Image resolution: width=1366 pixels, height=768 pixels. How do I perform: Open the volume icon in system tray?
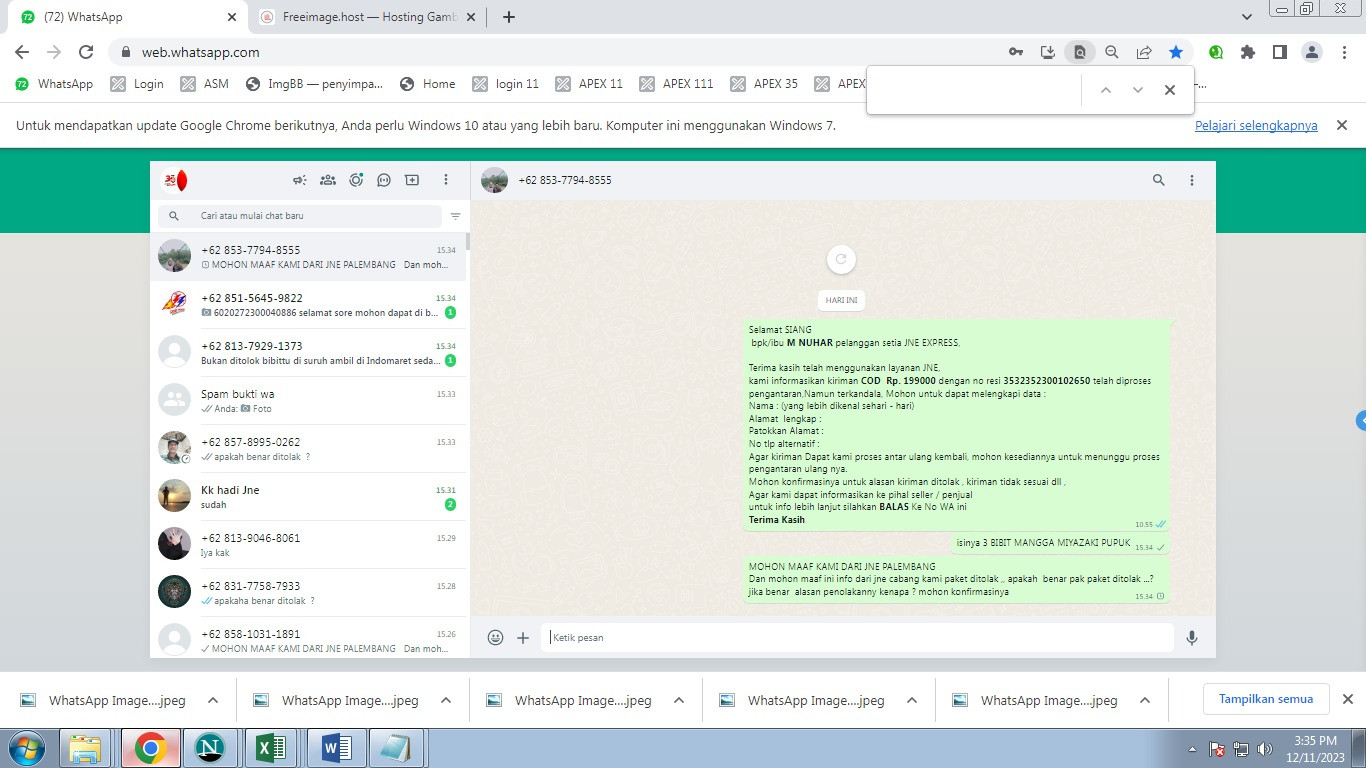[x=1265, y=748]
